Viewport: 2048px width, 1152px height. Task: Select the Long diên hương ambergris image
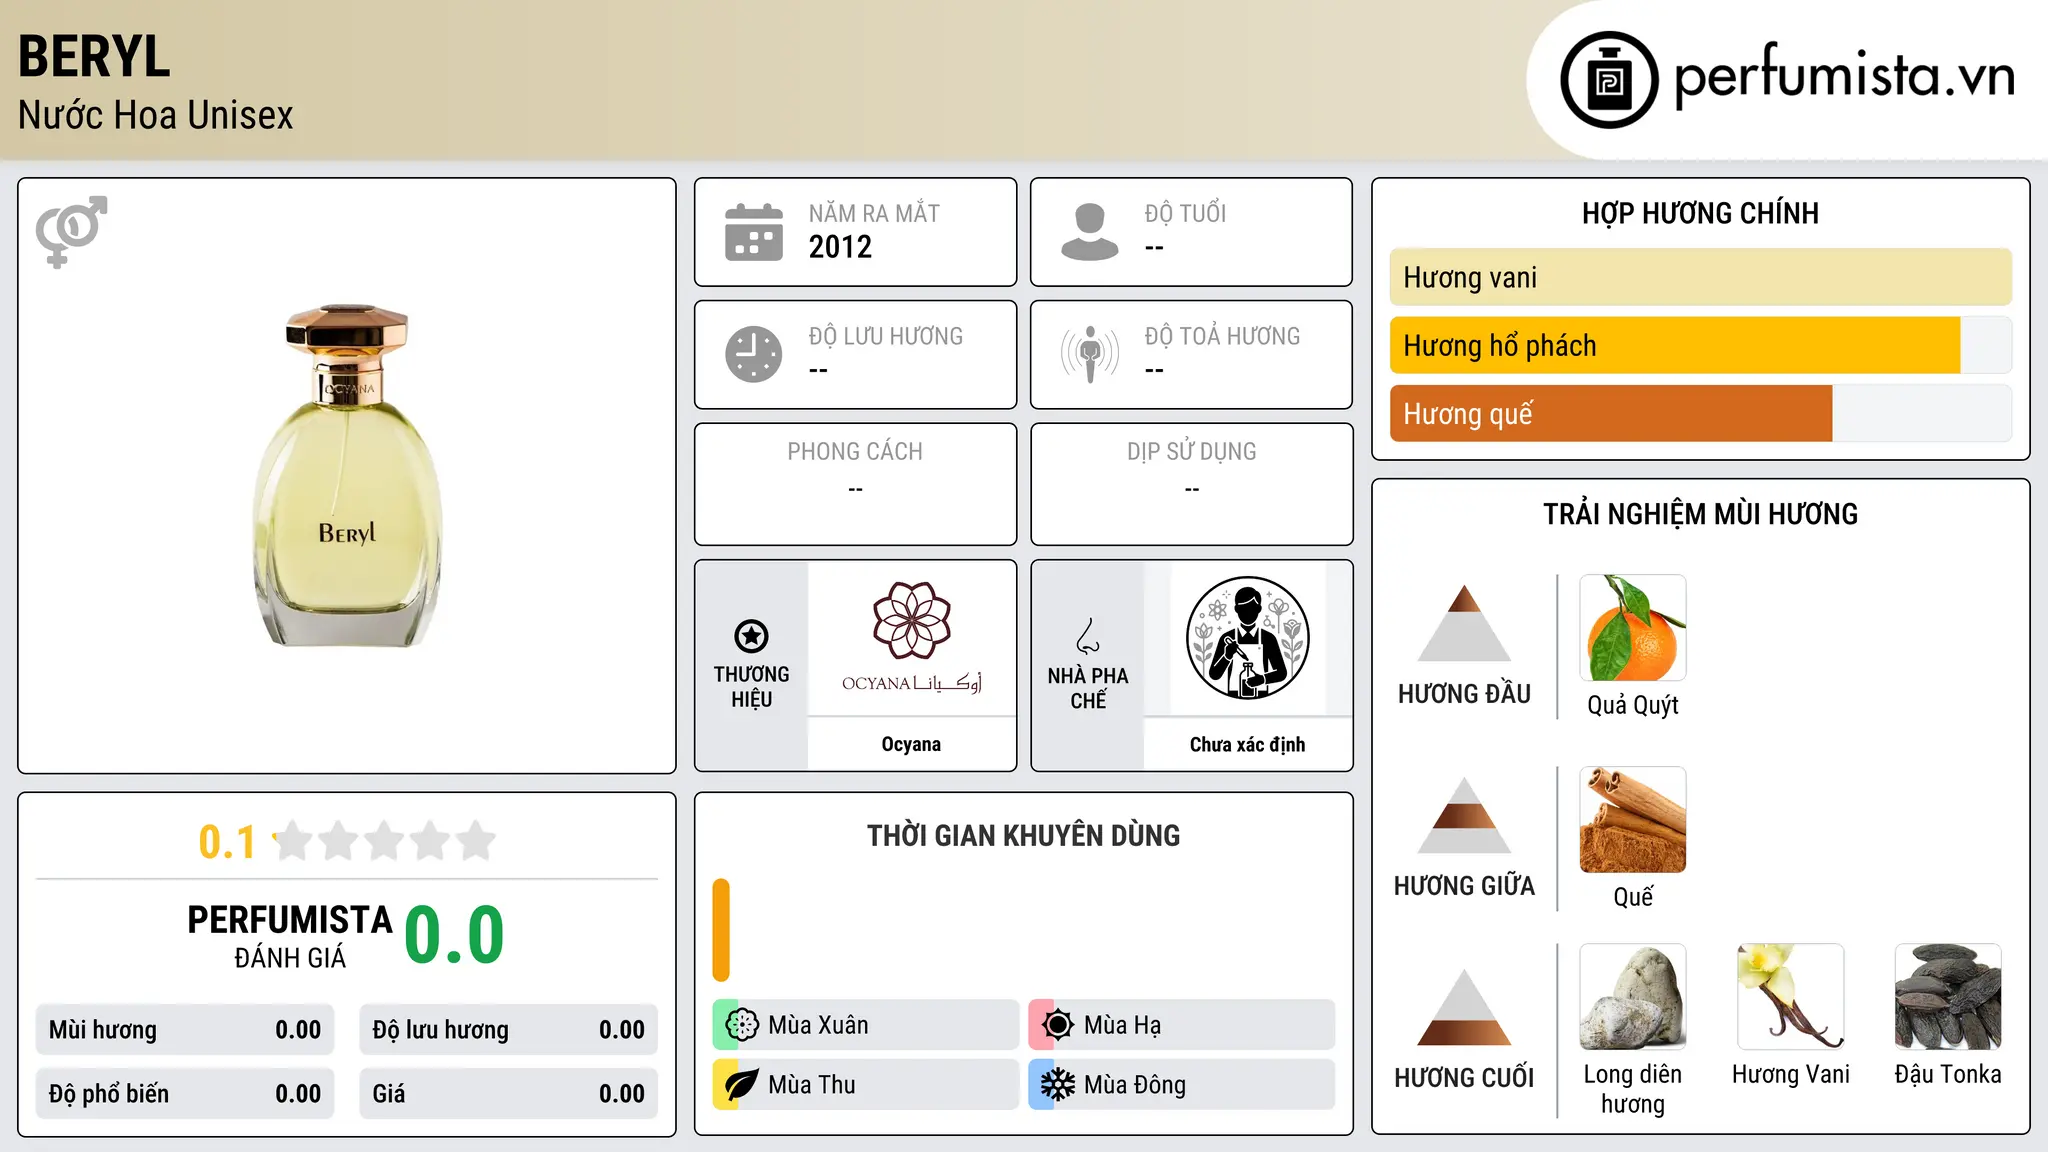[x=1633, y=997]
